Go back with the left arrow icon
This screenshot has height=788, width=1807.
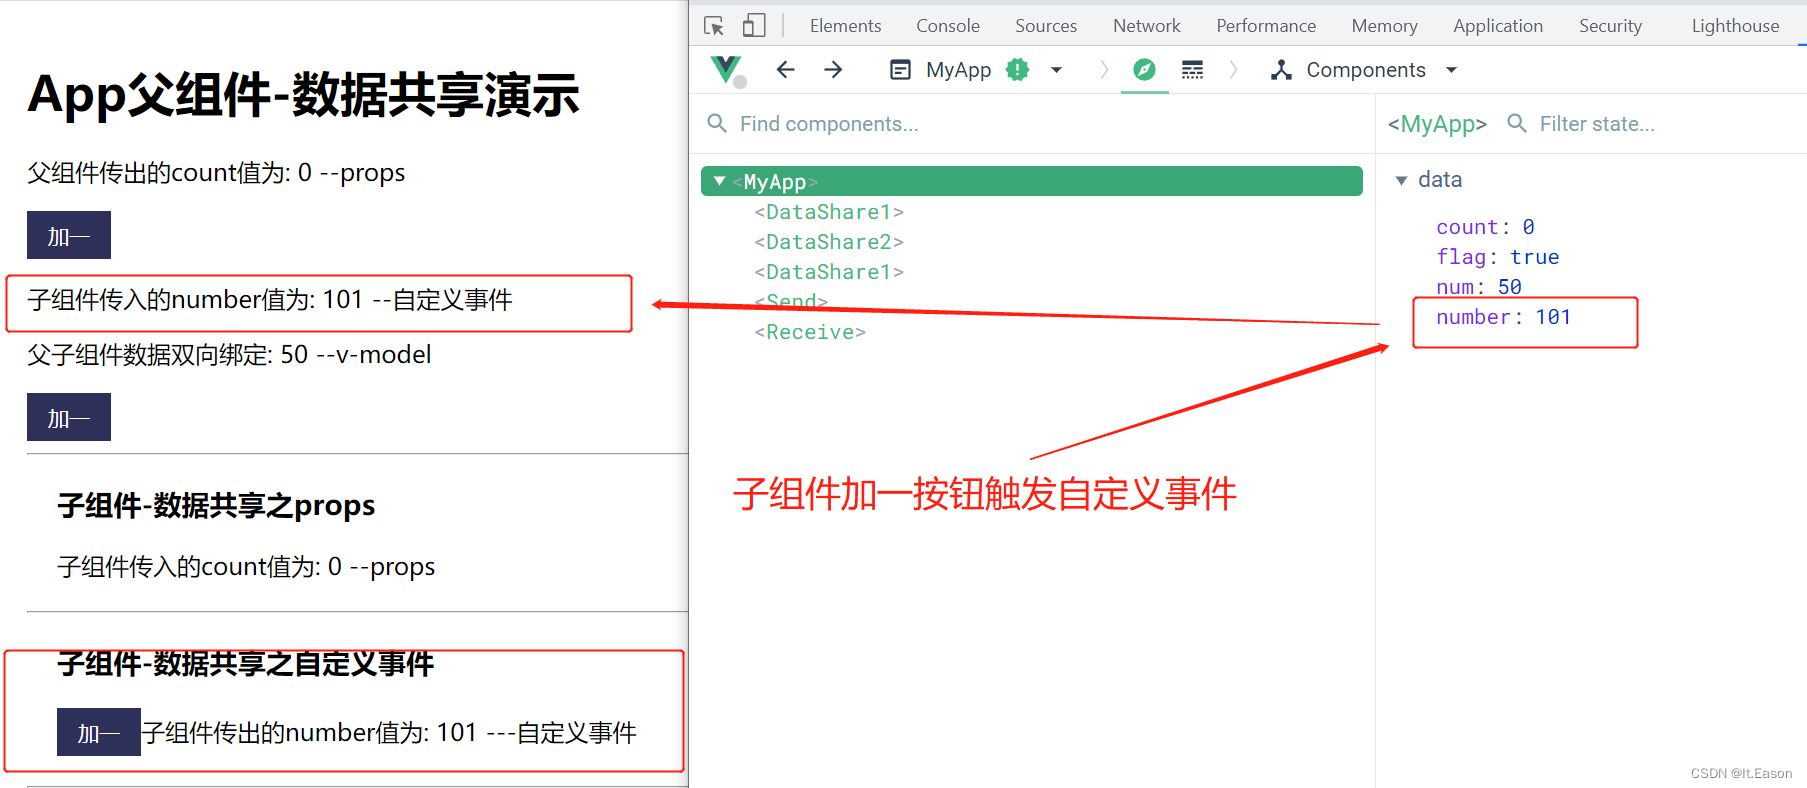point(786,70)
